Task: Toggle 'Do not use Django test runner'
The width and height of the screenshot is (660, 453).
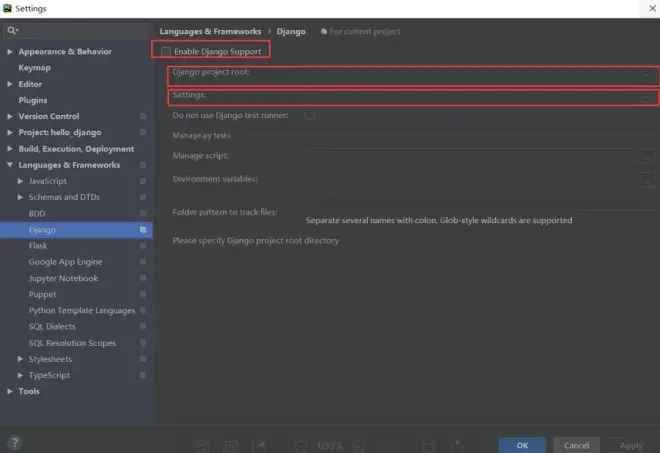Action: pyautogui.click(x=309, y=115)
